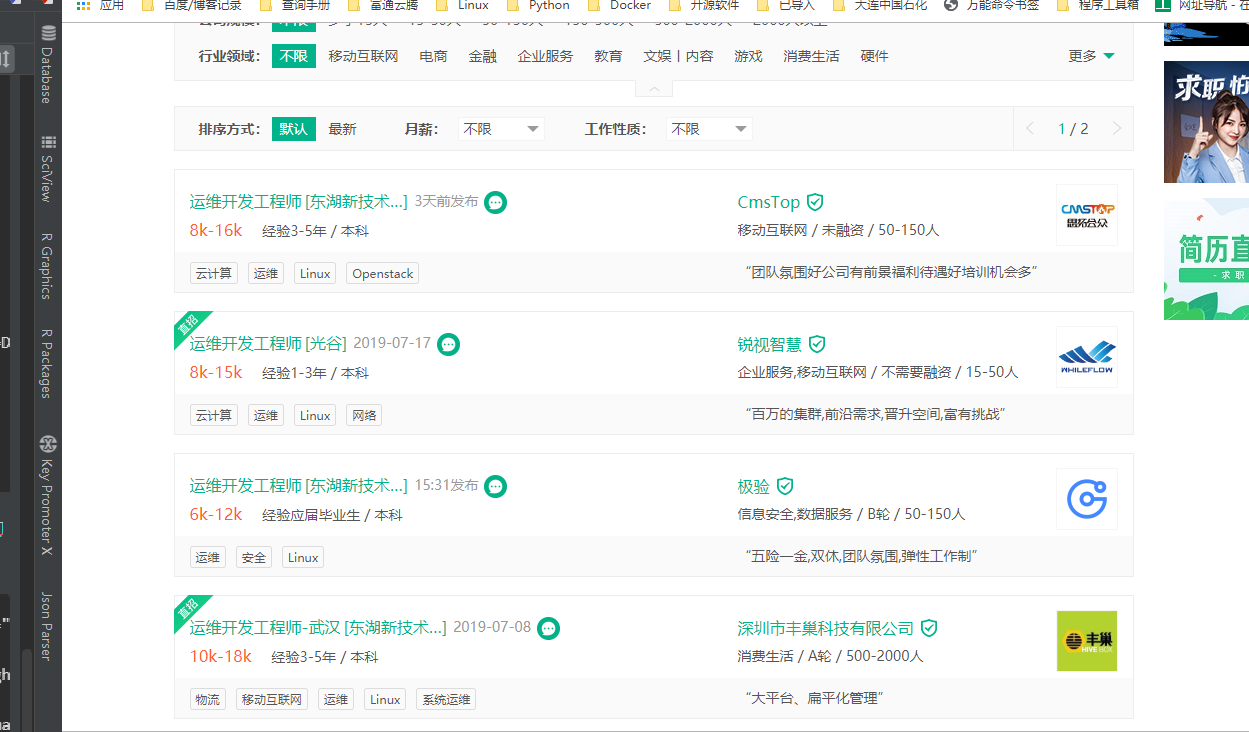Select 不限 in 行业领域 filter
This screenshot has height=732, width=1249.
click(x=294, y=56)
